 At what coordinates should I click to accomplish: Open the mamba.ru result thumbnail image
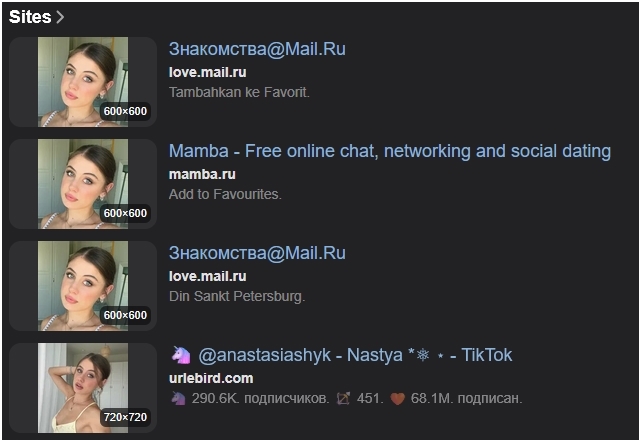[x=83, y=184]
